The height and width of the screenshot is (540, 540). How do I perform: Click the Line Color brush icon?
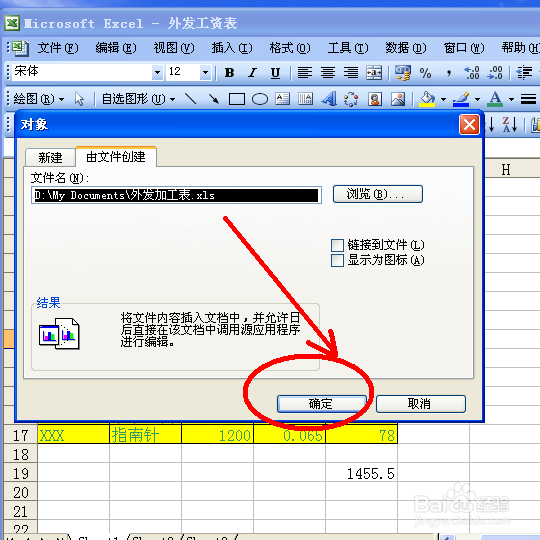tap(461, 99)
